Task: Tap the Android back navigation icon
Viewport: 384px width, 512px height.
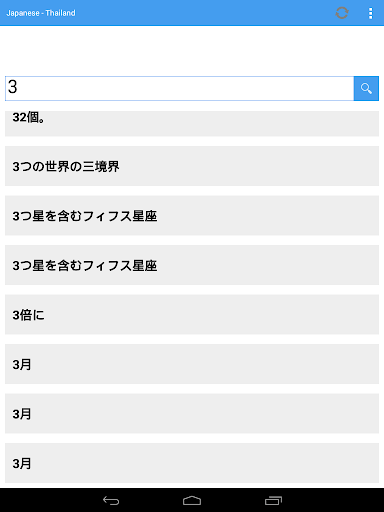Action: (111, 500)
